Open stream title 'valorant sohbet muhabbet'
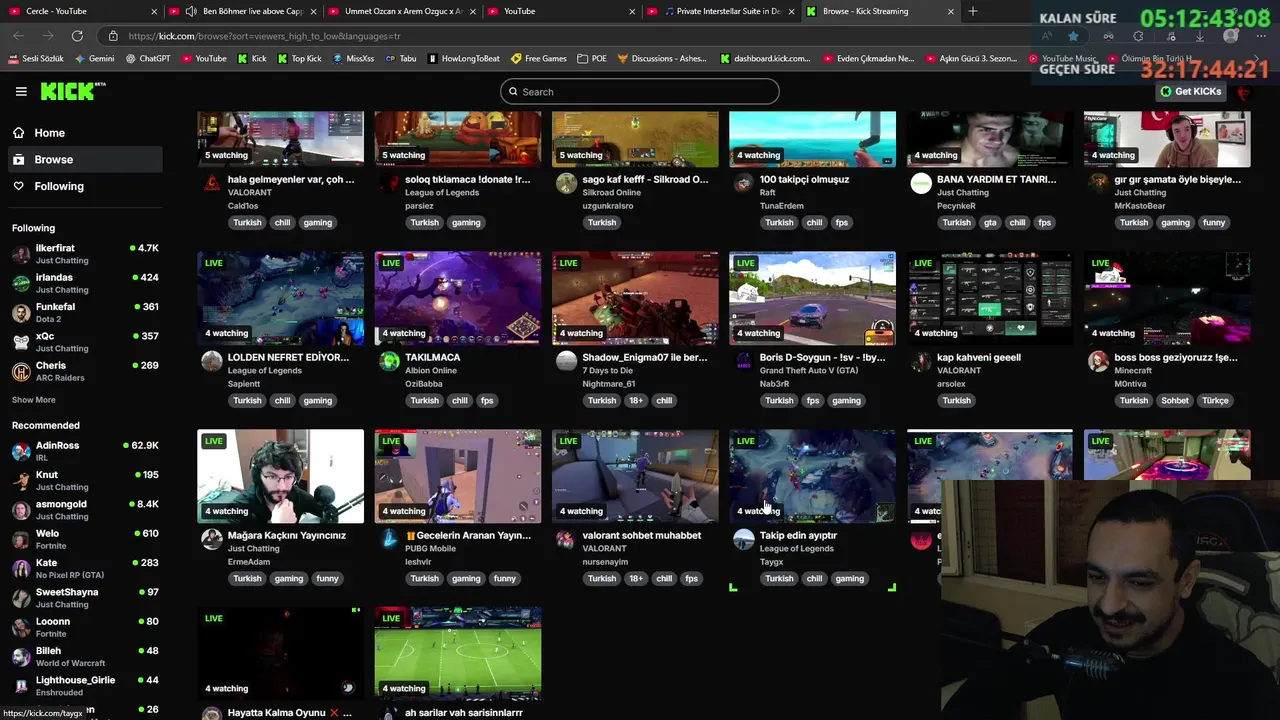1280x720 pixels. (x=642, y=535)
